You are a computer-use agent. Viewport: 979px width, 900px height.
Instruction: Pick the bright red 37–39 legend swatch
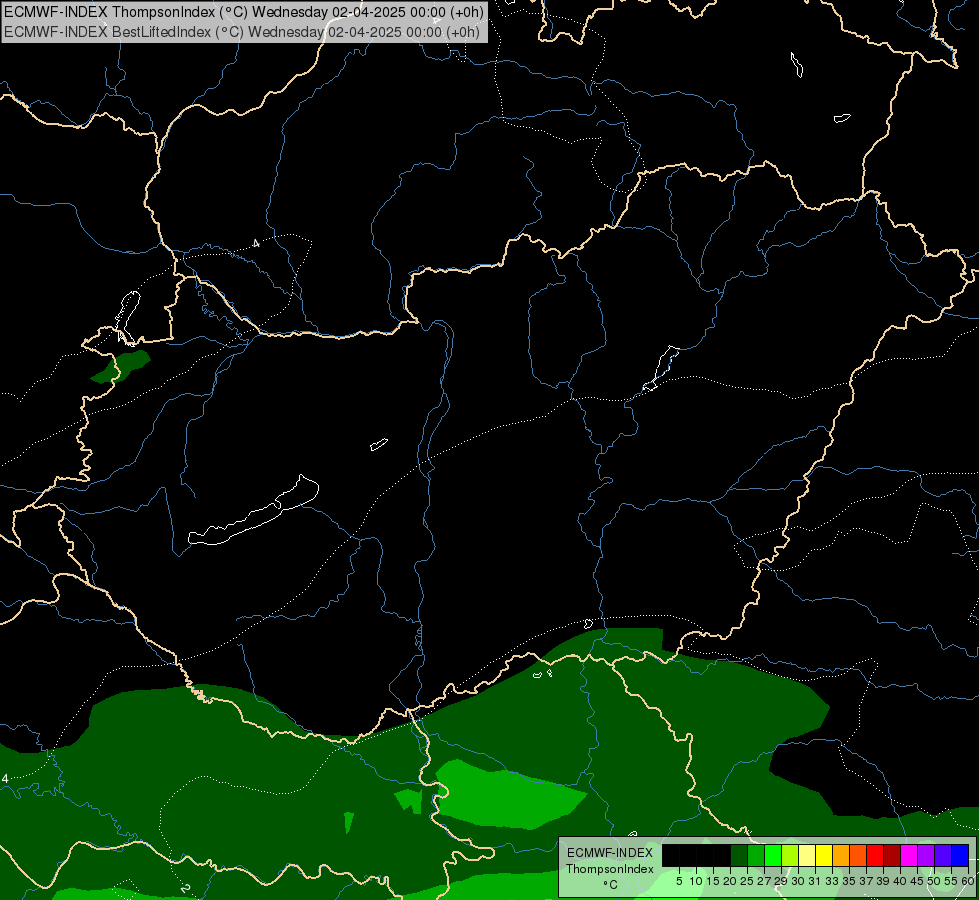click(875, 855)
